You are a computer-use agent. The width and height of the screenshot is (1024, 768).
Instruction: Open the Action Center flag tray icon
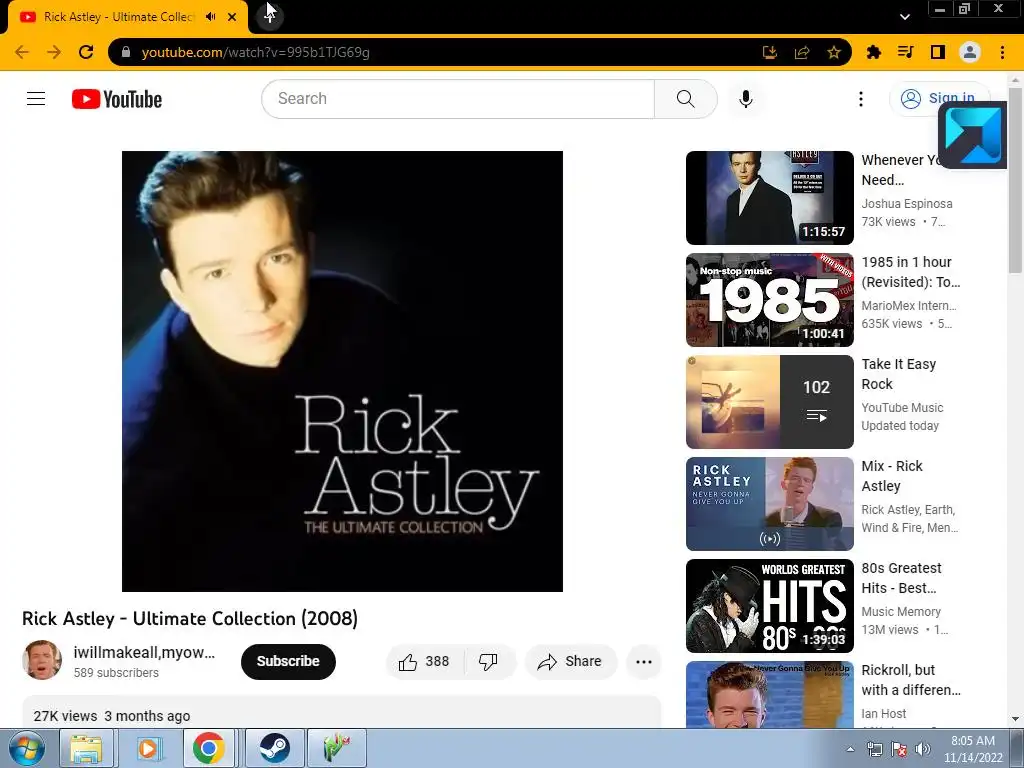click(x=899, y=749)
